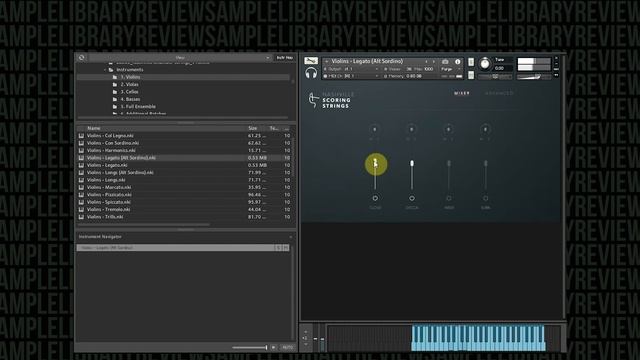Click the Wide mic volume fader
640x360 pixels.
tap(449, 174)
